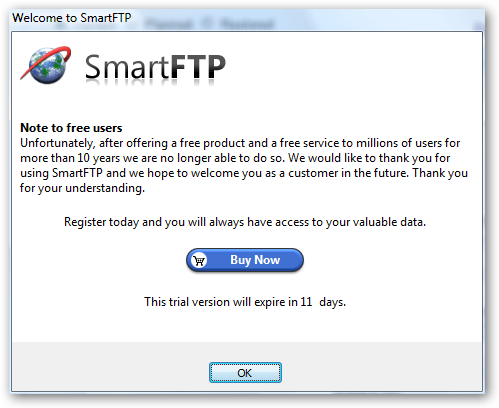Viewport: 499px width, 408px height.
Task: Dismiss the dialog with the OK button
Action: click(x=245, y=372)
